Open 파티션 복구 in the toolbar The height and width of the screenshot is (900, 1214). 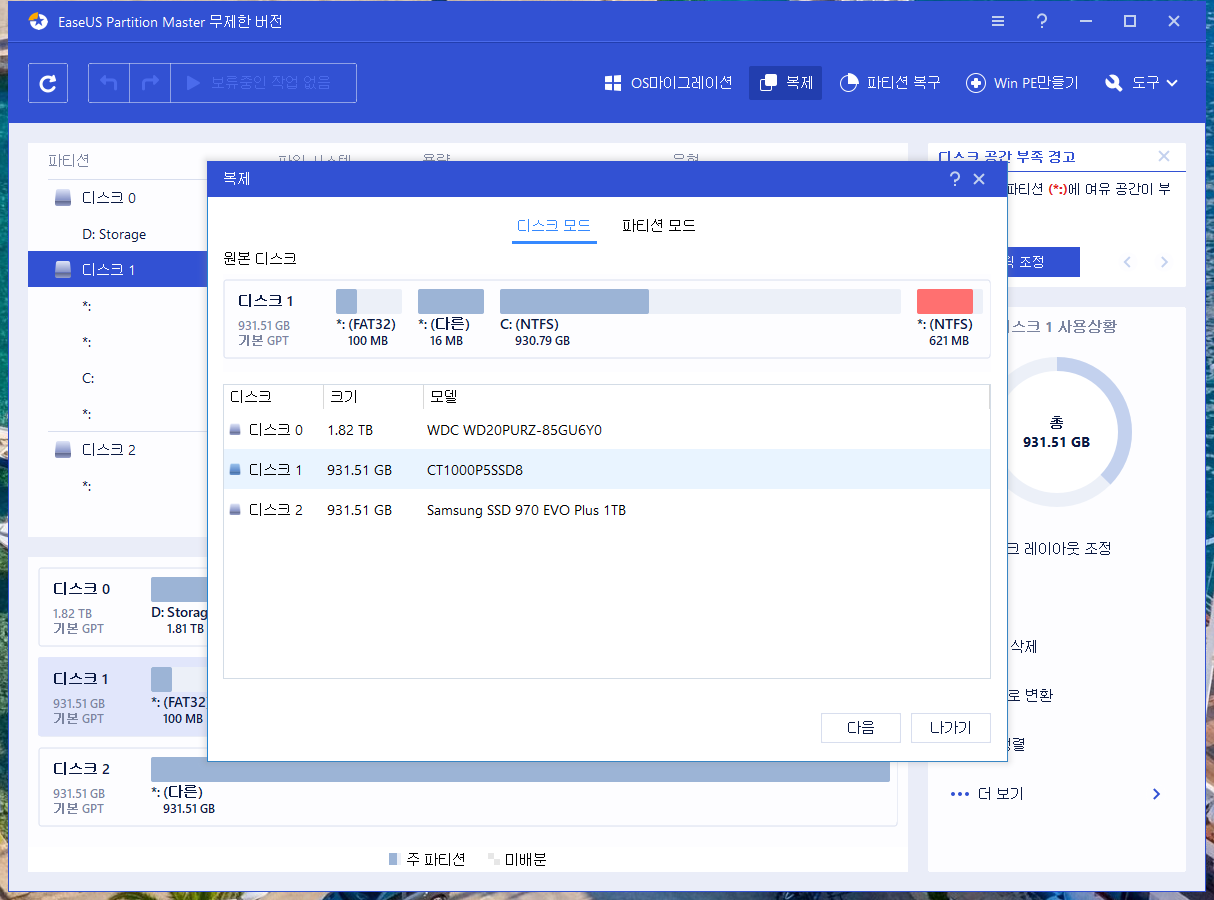pyautogui.click(x=889, y=83)
